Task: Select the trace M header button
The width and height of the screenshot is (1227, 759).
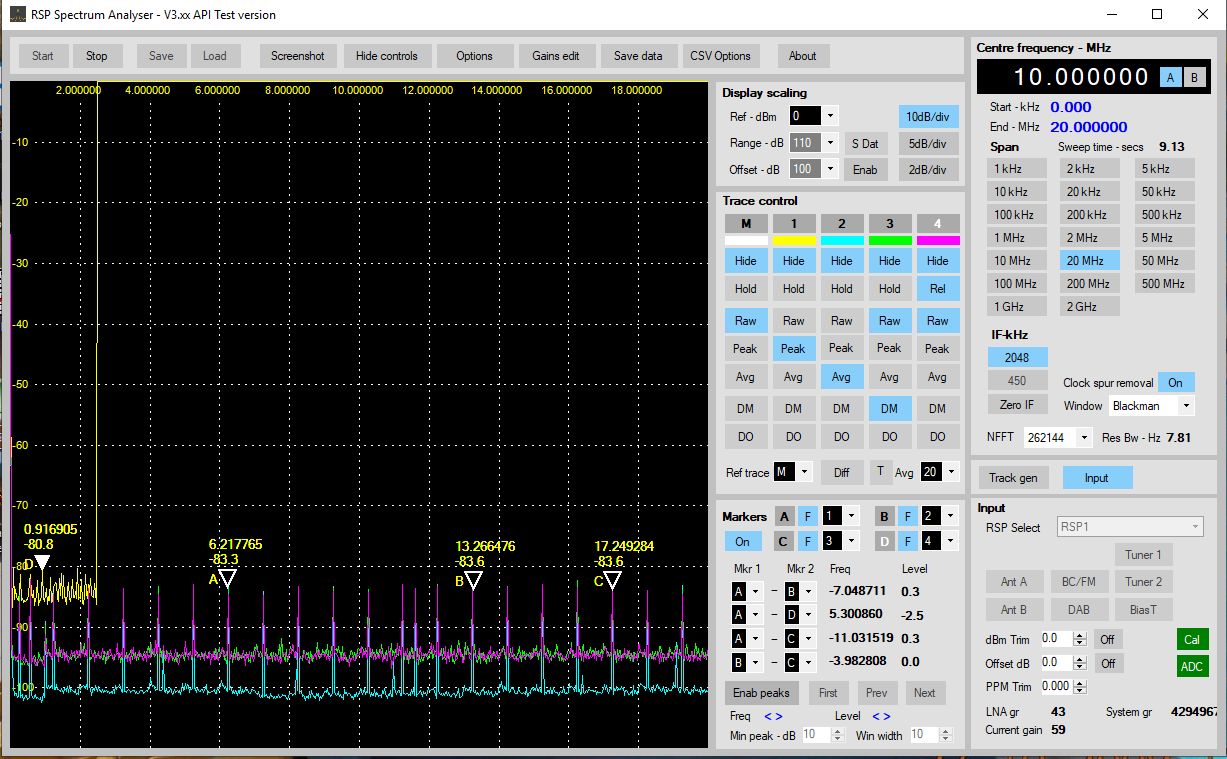Action: (x=746, y=223)
